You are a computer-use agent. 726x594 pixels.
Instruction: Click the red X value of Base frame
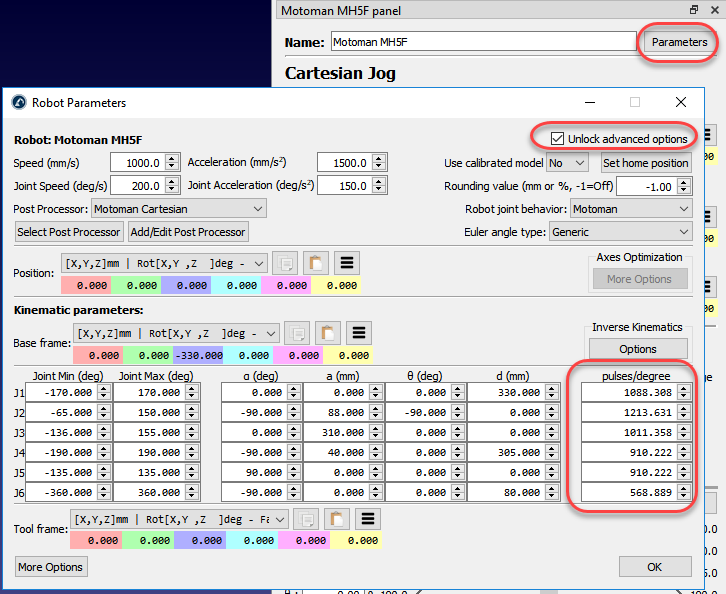(98, 355)
